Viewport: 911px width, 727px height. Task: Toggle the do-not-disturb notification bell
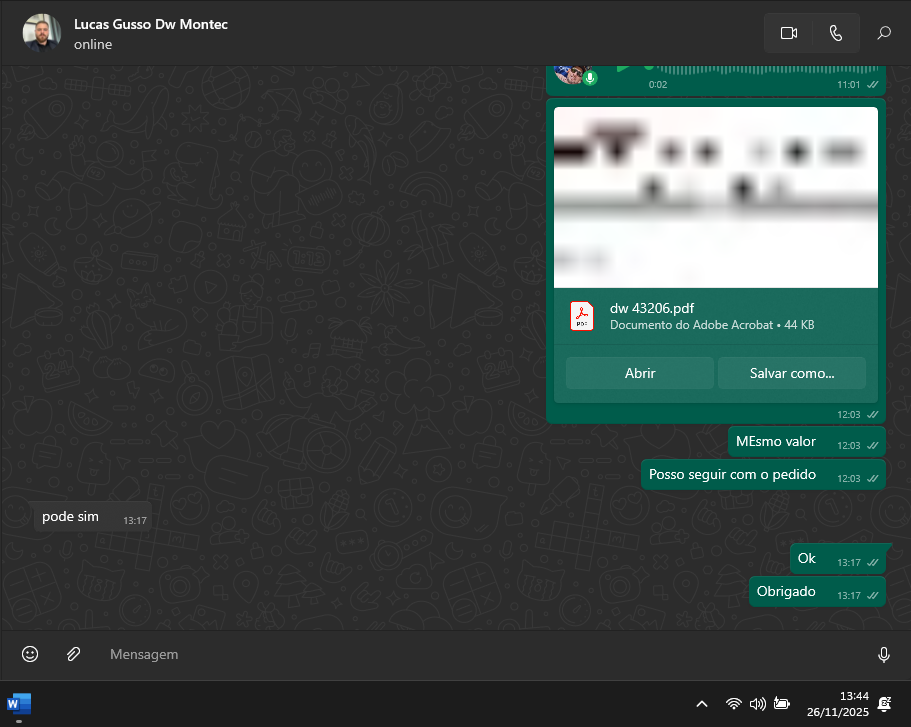884,704
